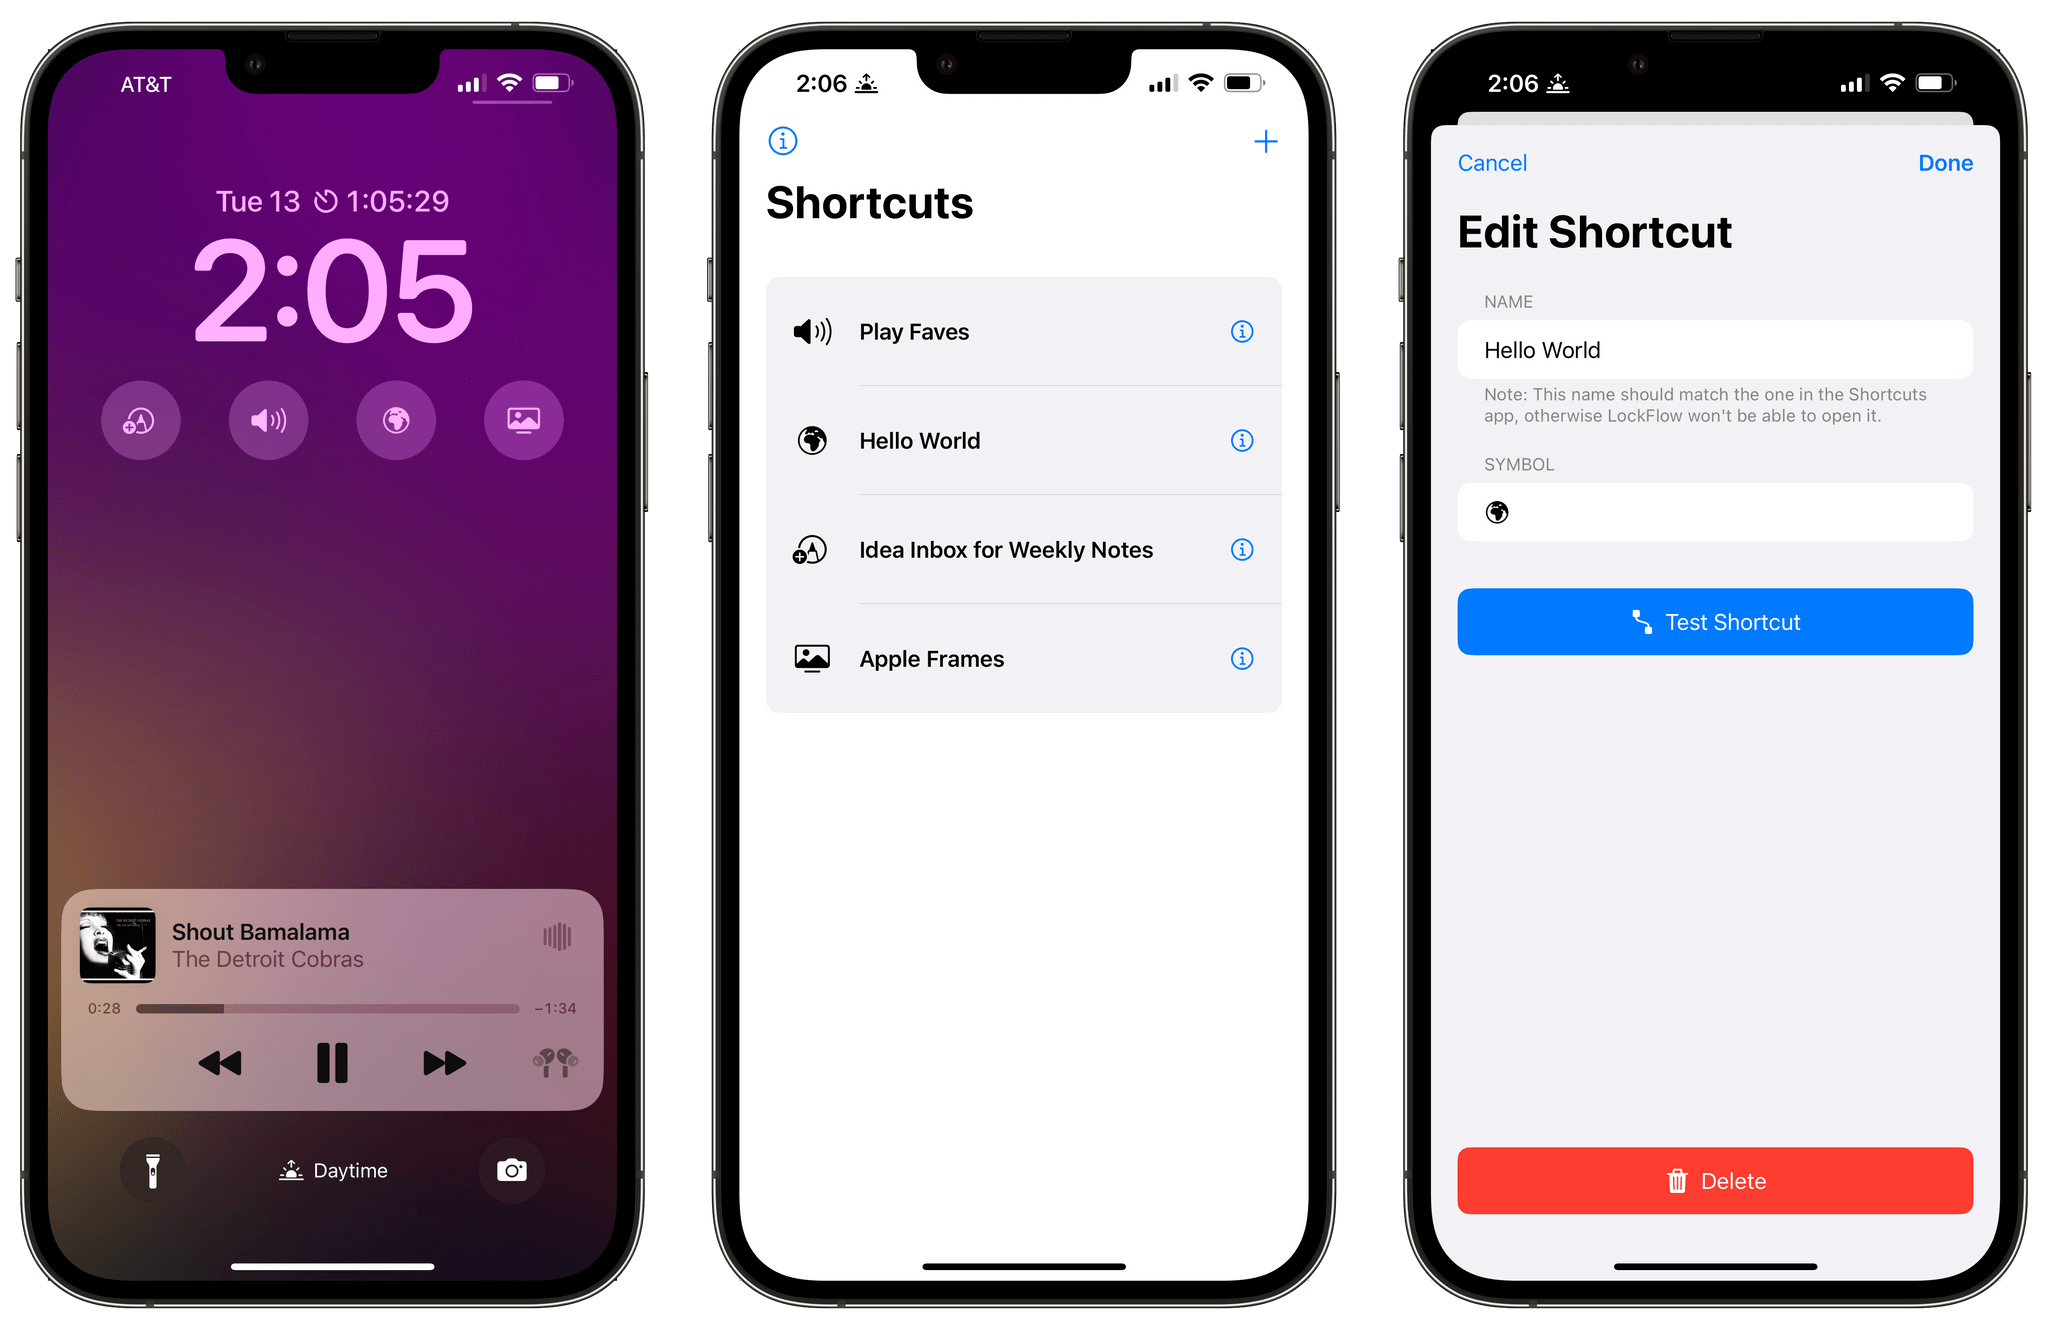This screenshot has width=2048, height=1330.
Task: Tap the add new shortcut plus button
Action: point(1266,142)
